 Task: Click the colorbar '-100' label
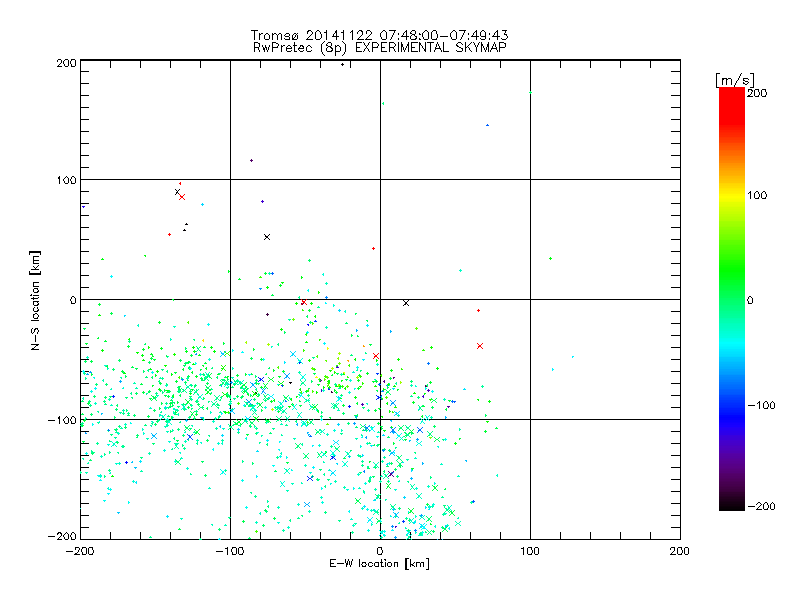pyautogui.click(x=761, y=406)
